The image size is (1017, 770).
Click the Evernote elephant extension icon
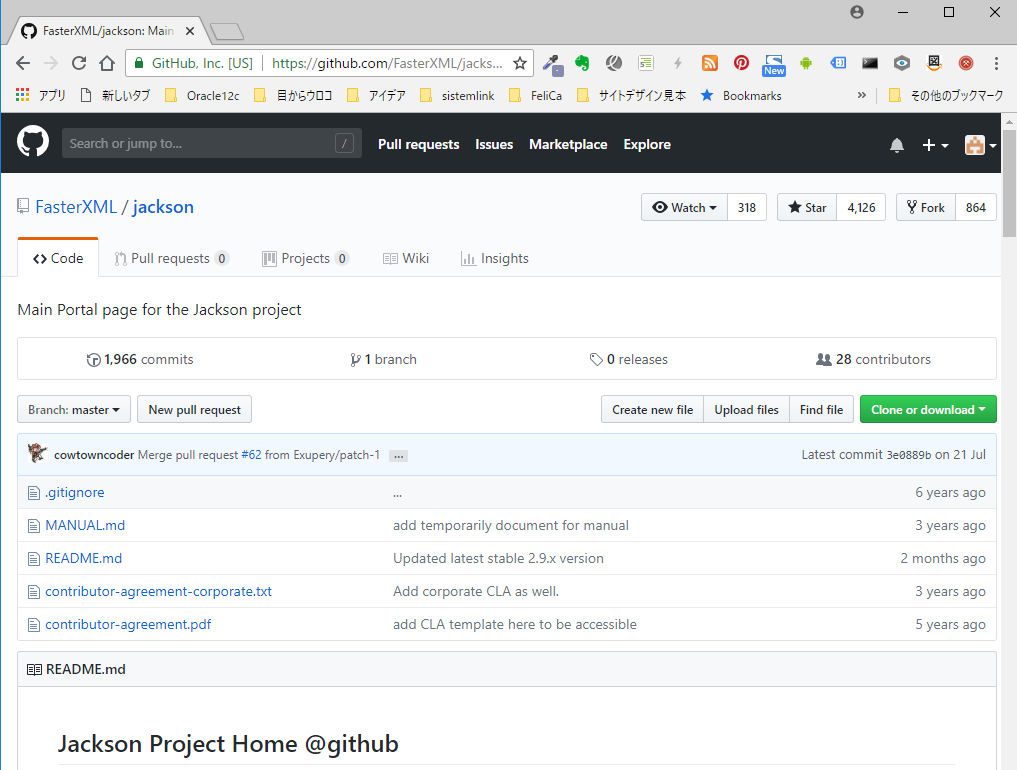[582, 63]
